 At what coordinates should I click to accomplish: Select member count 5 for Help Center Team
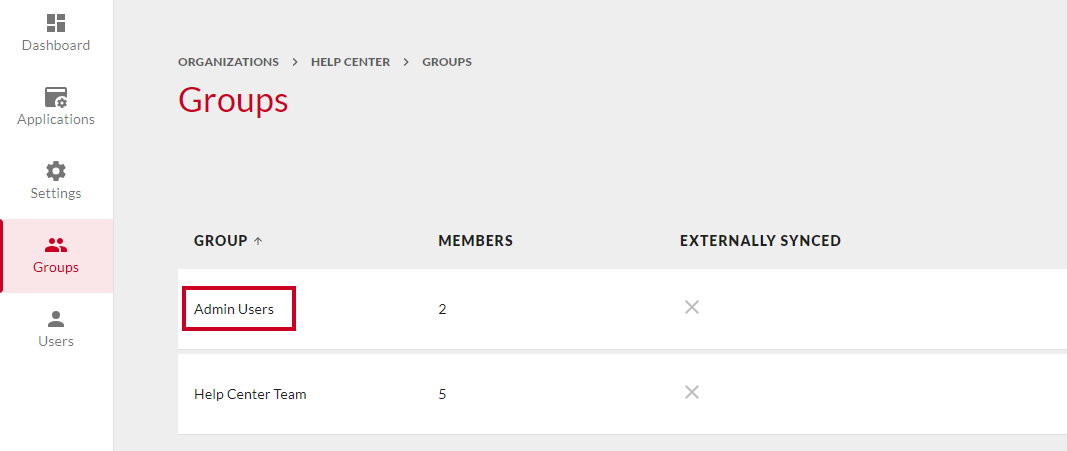point(442,395)
